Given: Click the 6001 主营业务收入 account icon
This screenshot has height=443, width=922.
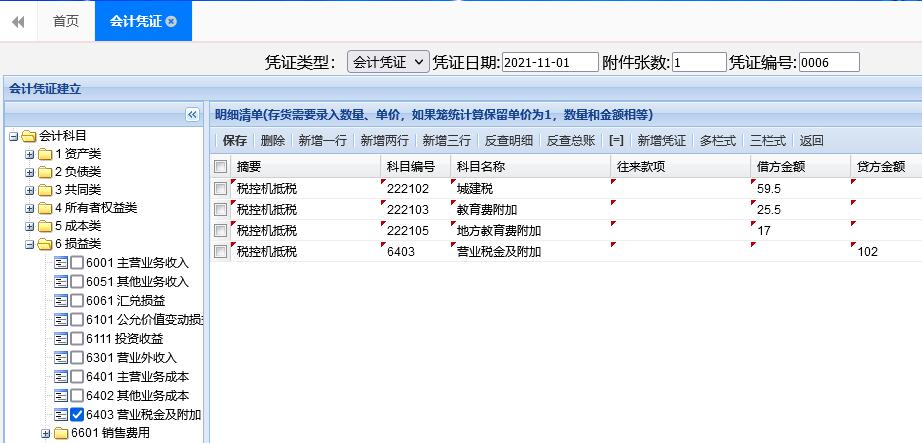Looking at the screenshot, I should (61, 263).
